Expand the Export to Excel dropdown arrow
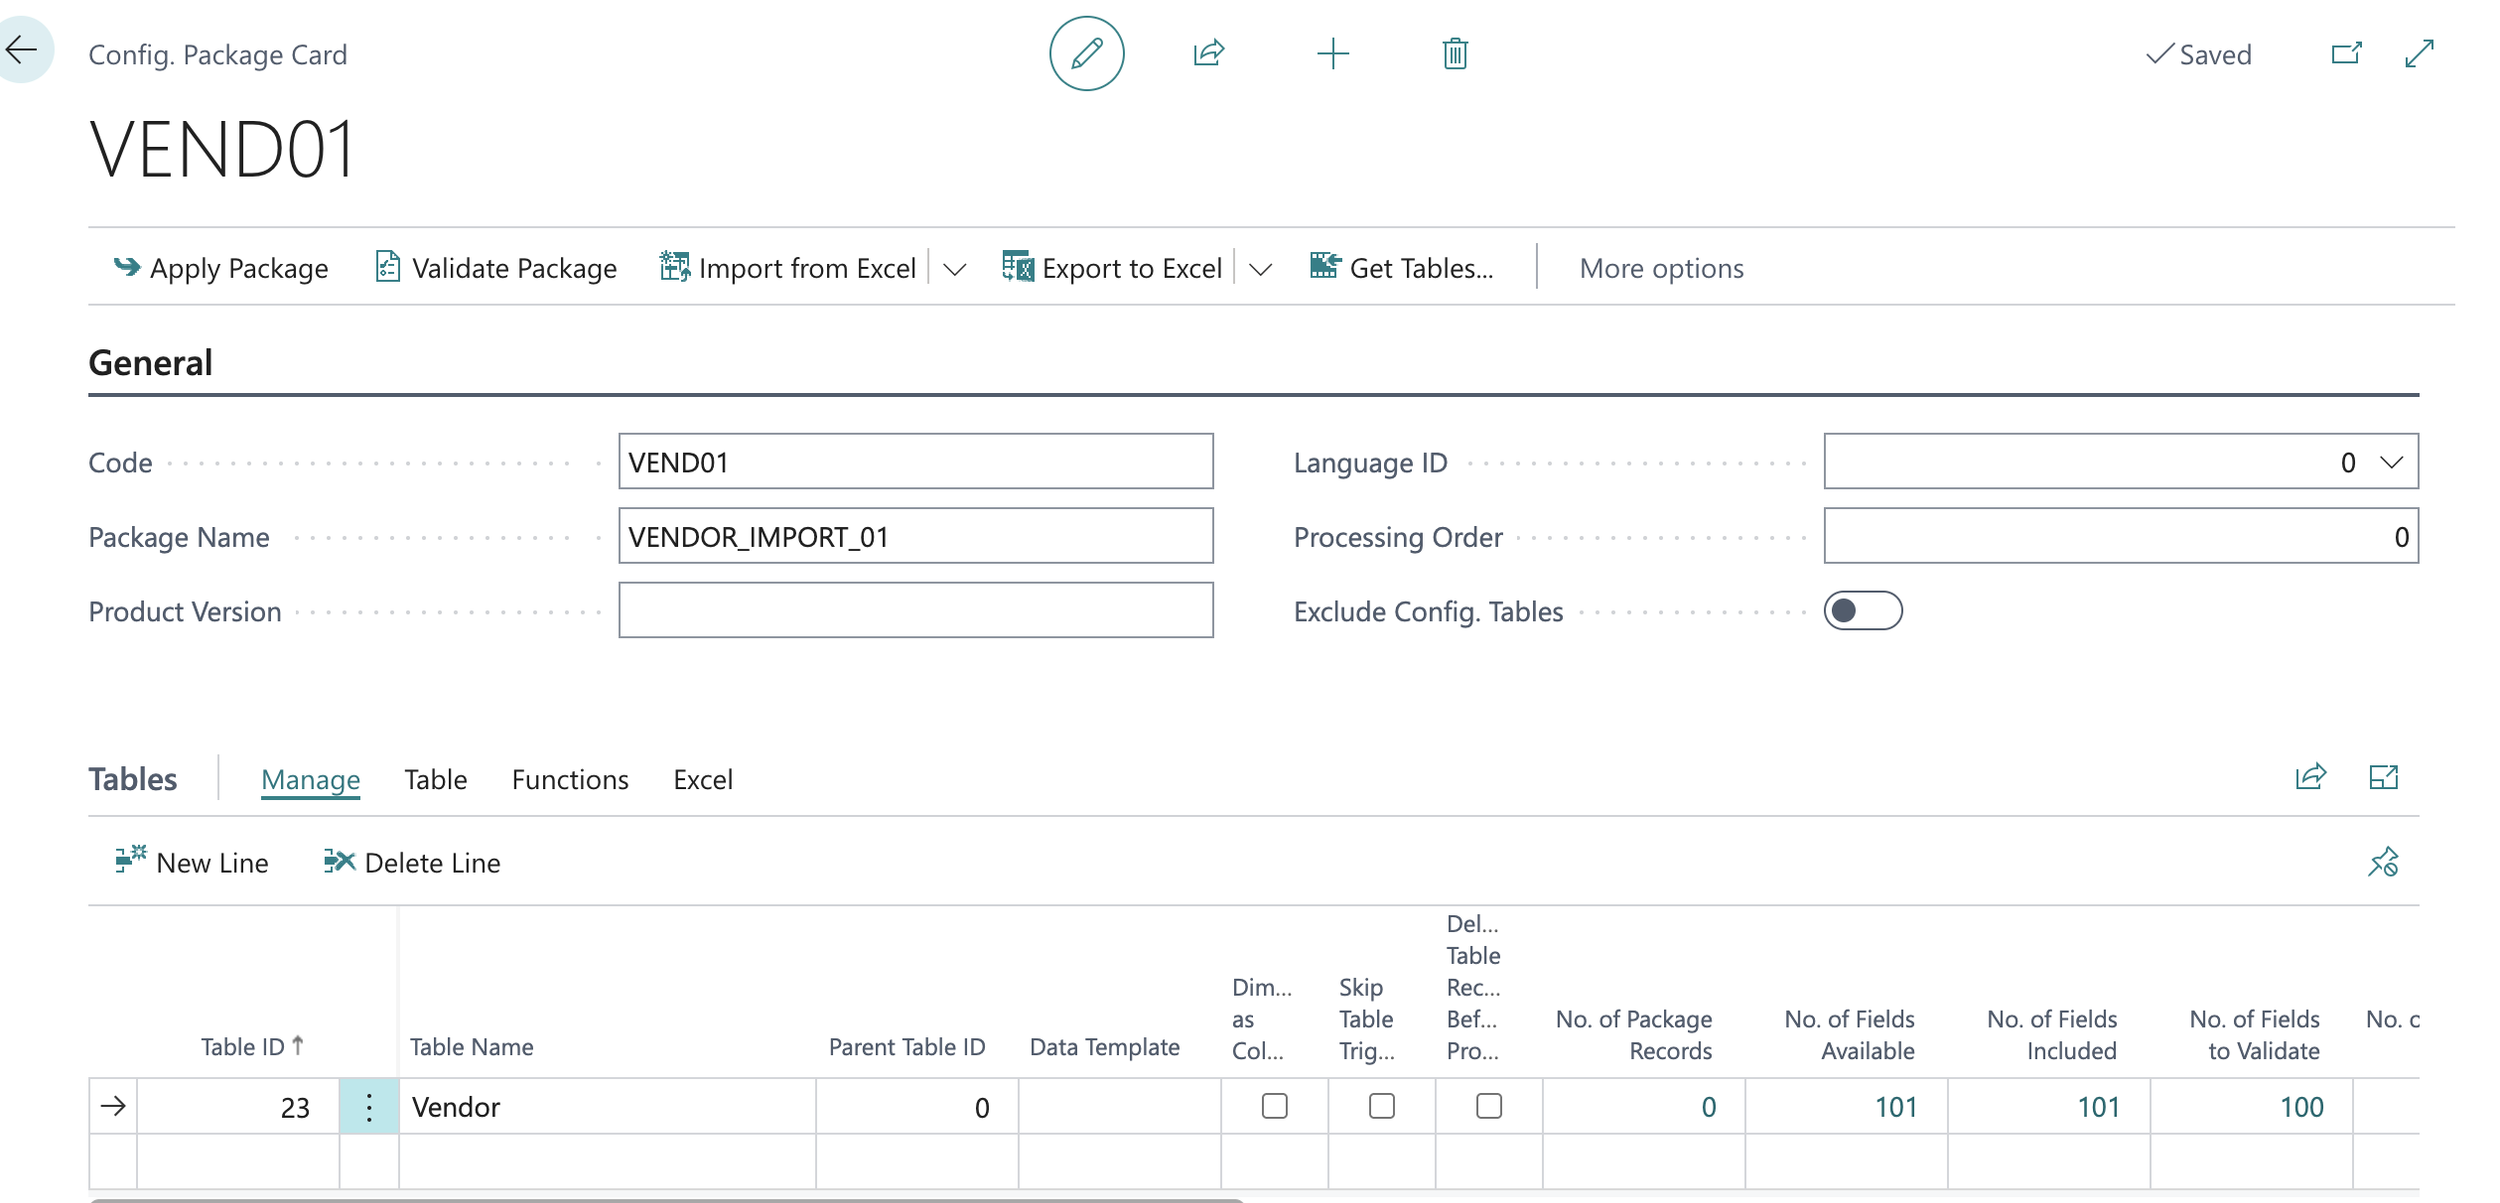 1260,268
